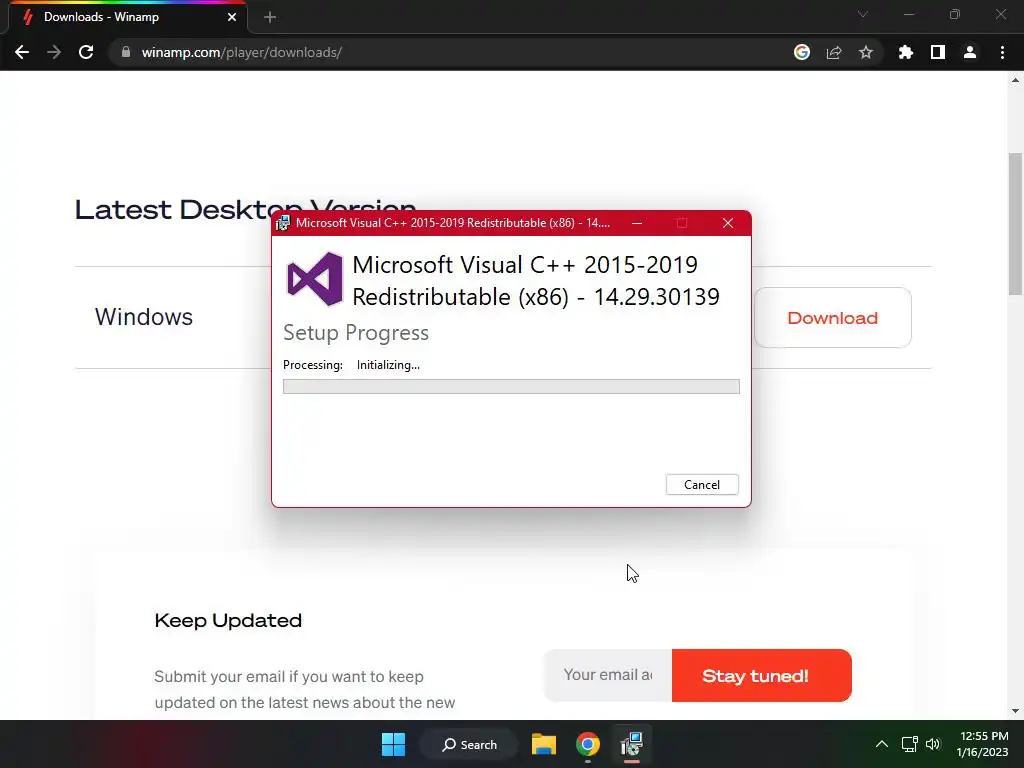Click the setup progress bar

[511, 387]
